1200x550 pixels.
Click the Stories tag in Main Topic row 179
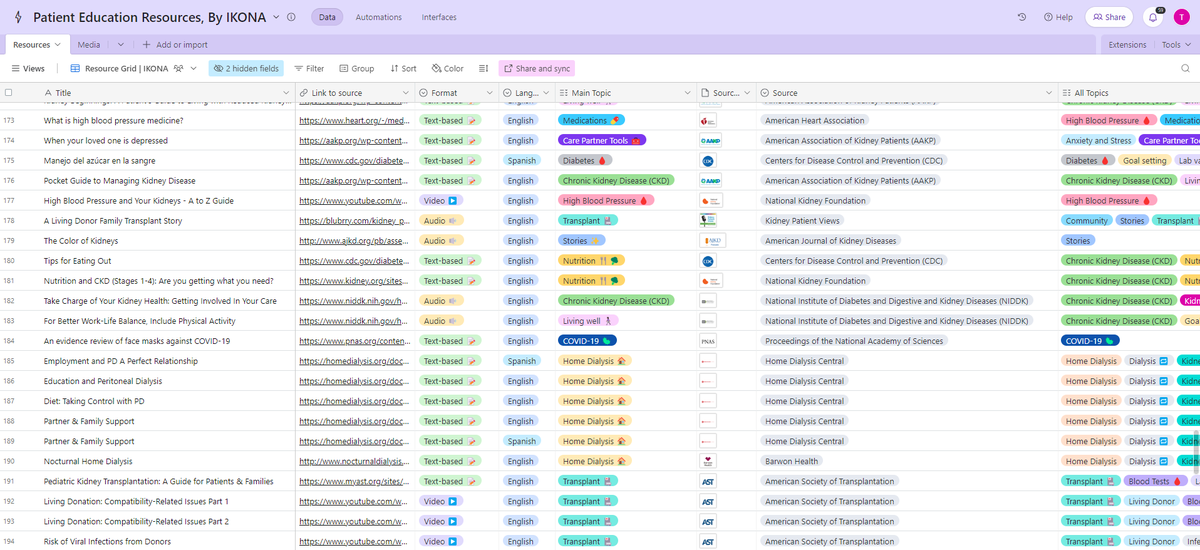point(582,240)
